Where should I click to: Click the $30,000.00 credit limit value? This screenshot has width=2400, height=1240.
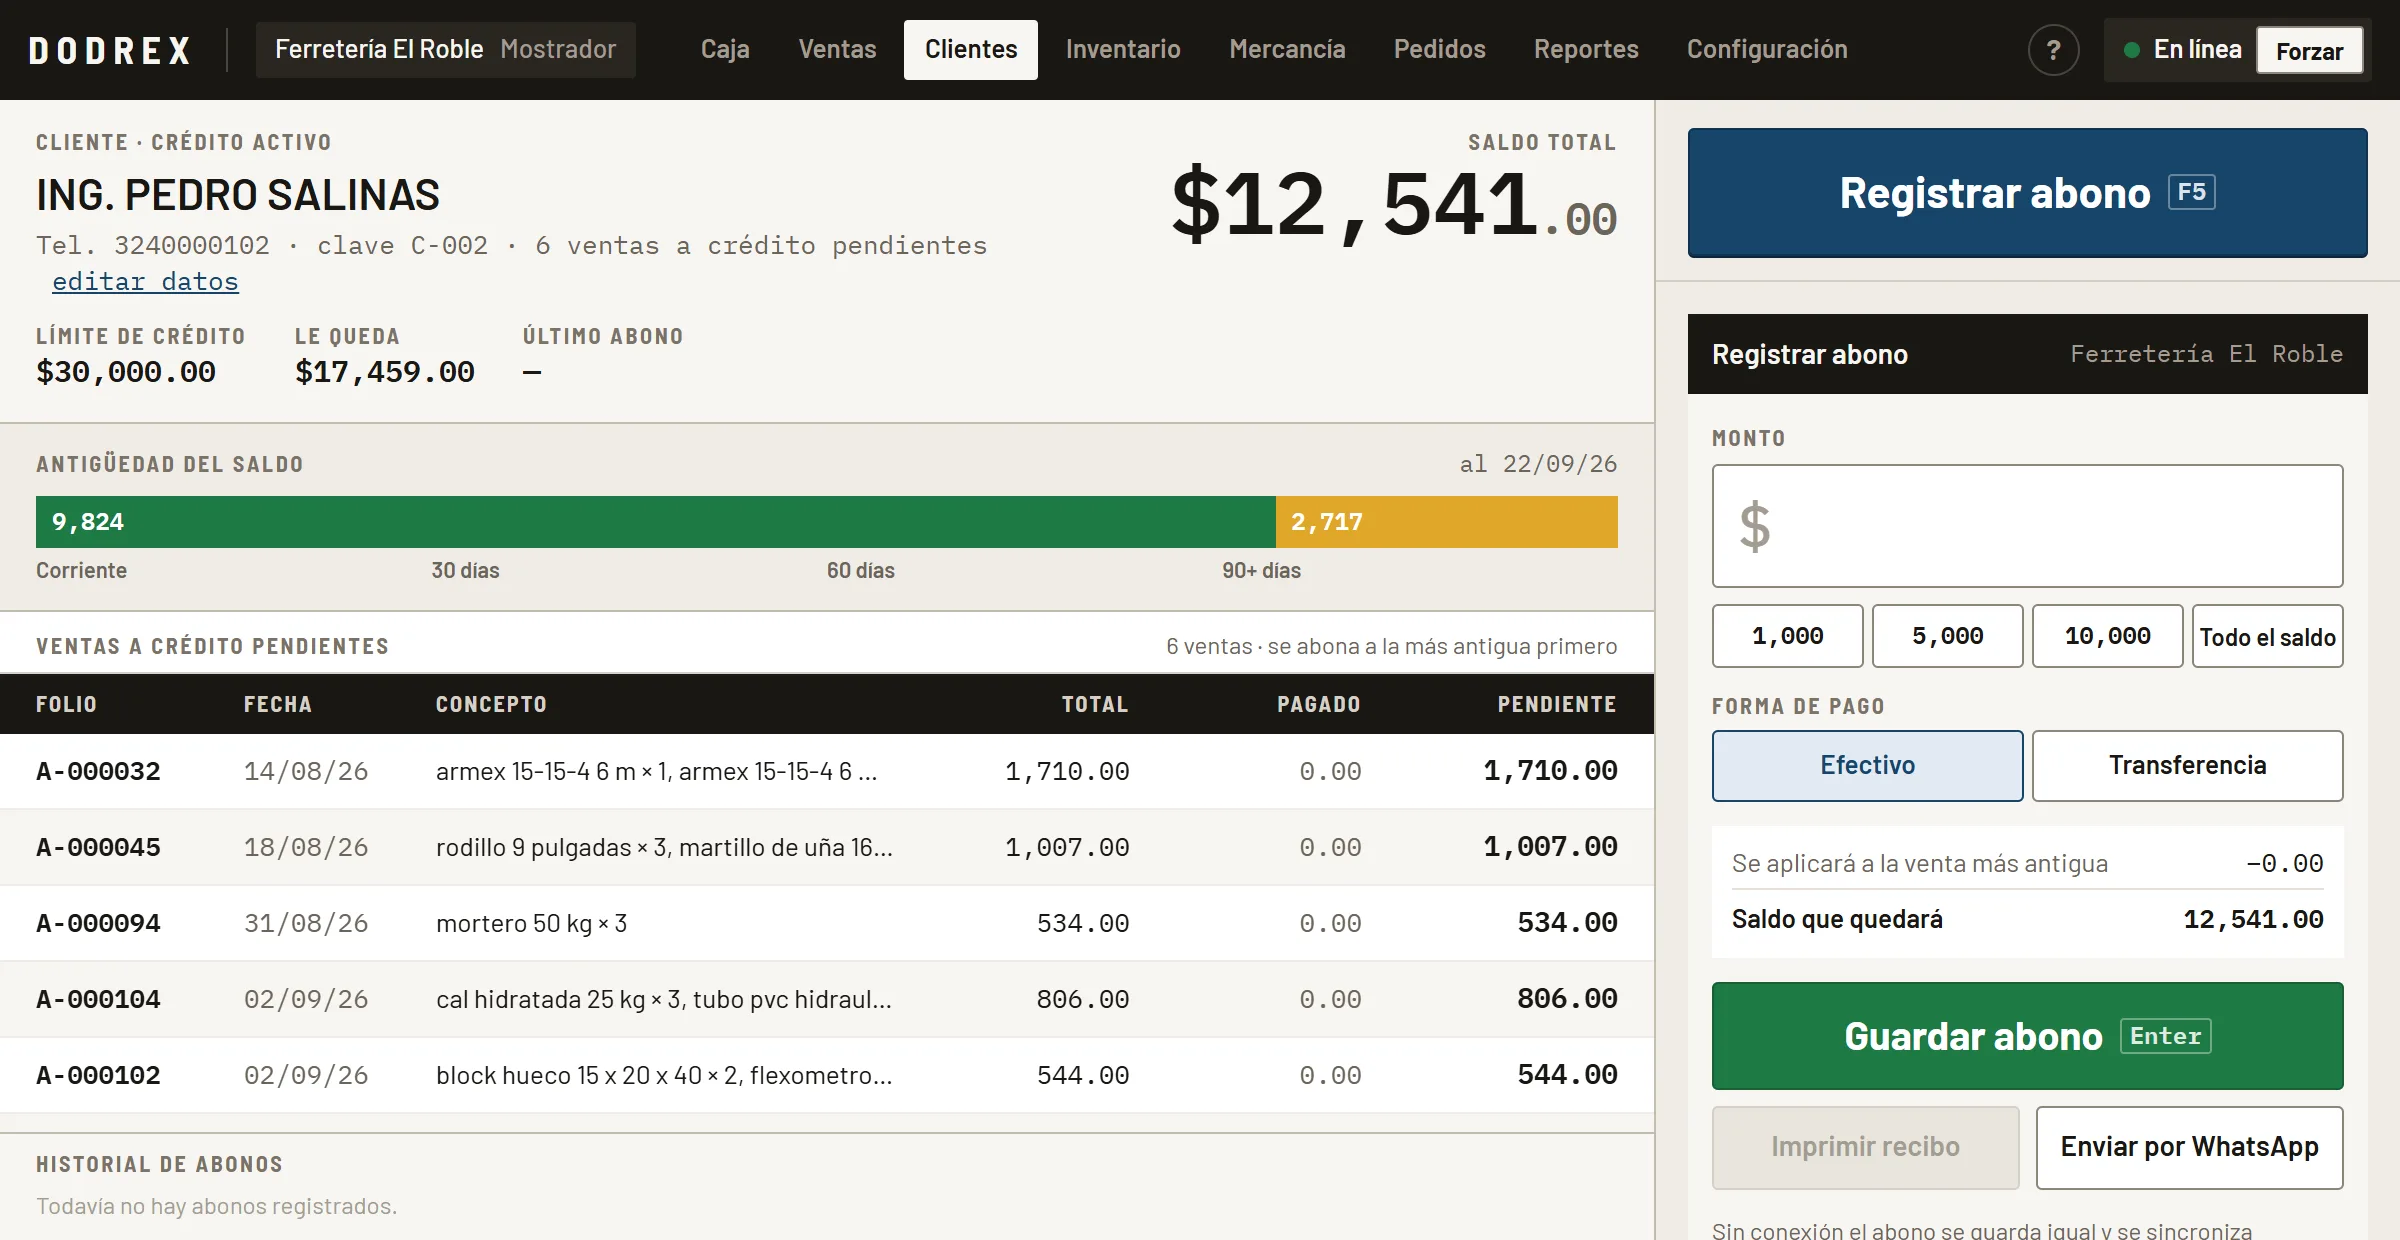coord(126,372)
